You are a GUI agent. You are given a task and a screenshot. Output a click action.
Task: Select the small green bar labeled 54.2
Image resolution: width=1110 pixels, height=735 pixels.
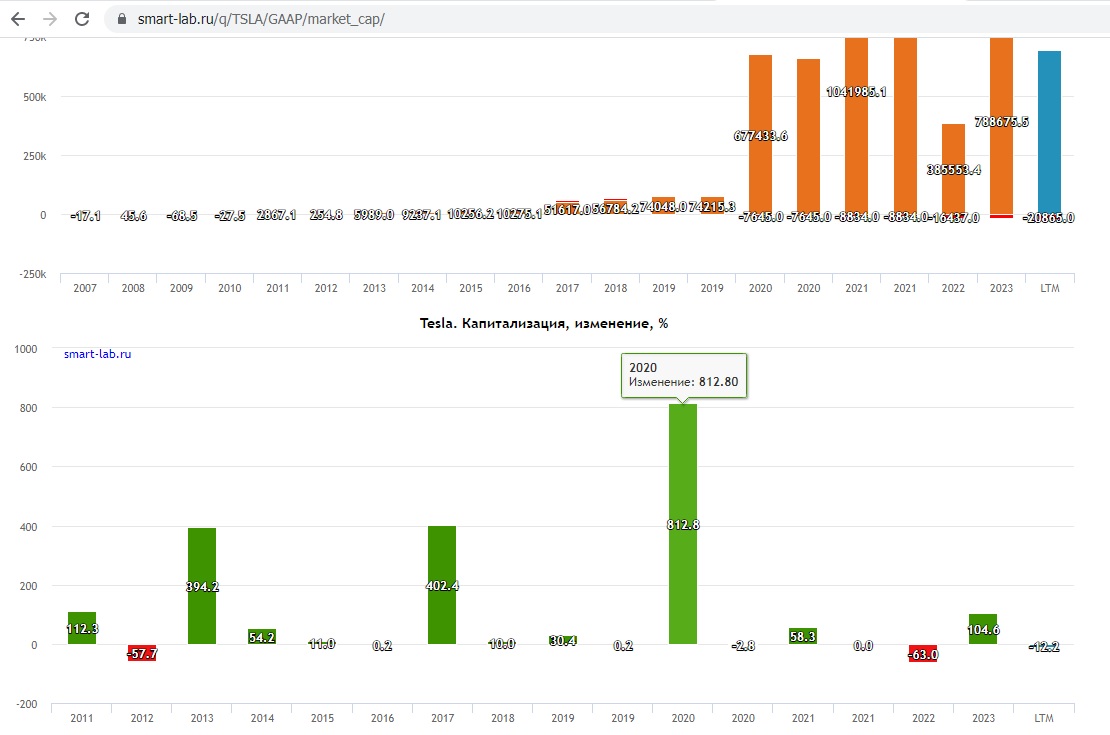point(262,637)
